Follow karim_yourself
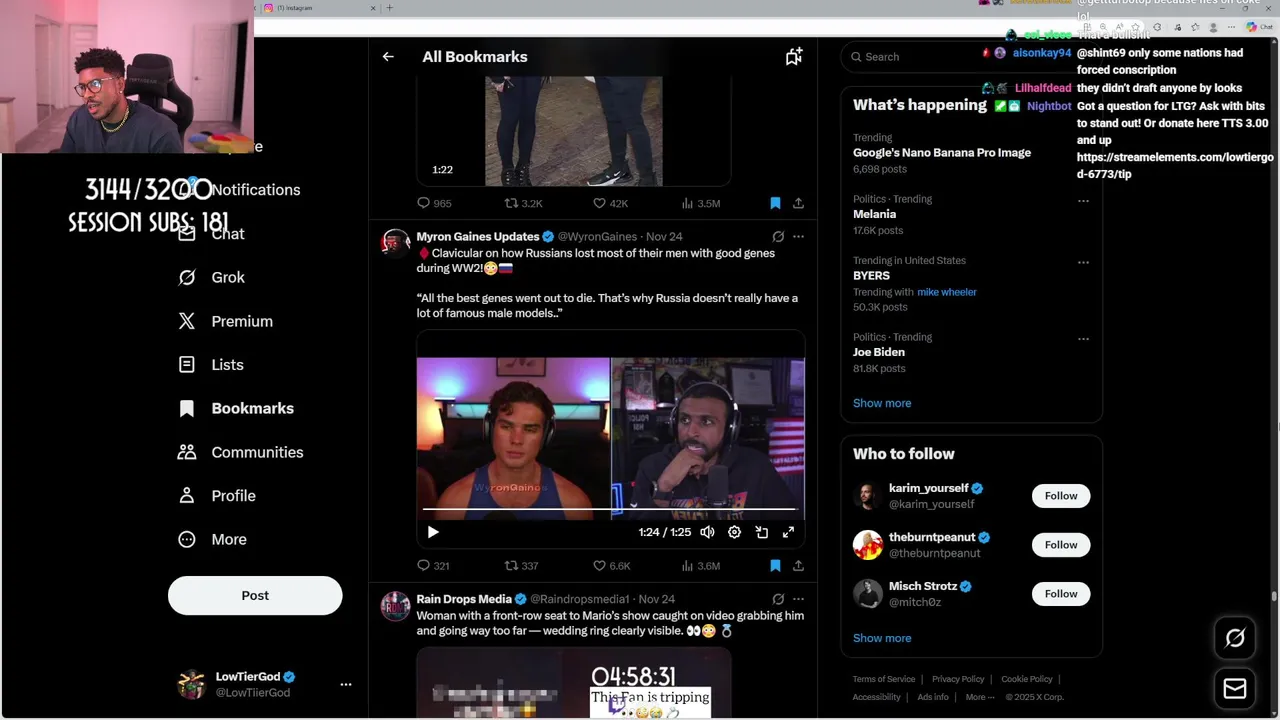 pyautogui.click(x=1061, y=496)
